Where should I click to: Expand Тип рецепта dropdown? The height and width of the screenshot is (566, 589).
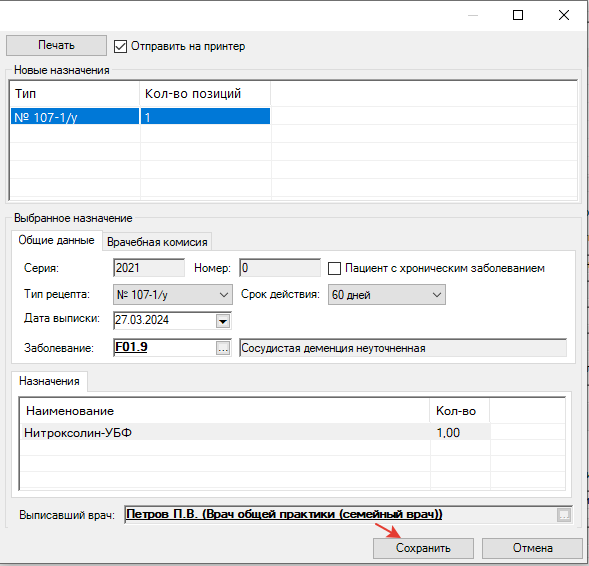173,294
